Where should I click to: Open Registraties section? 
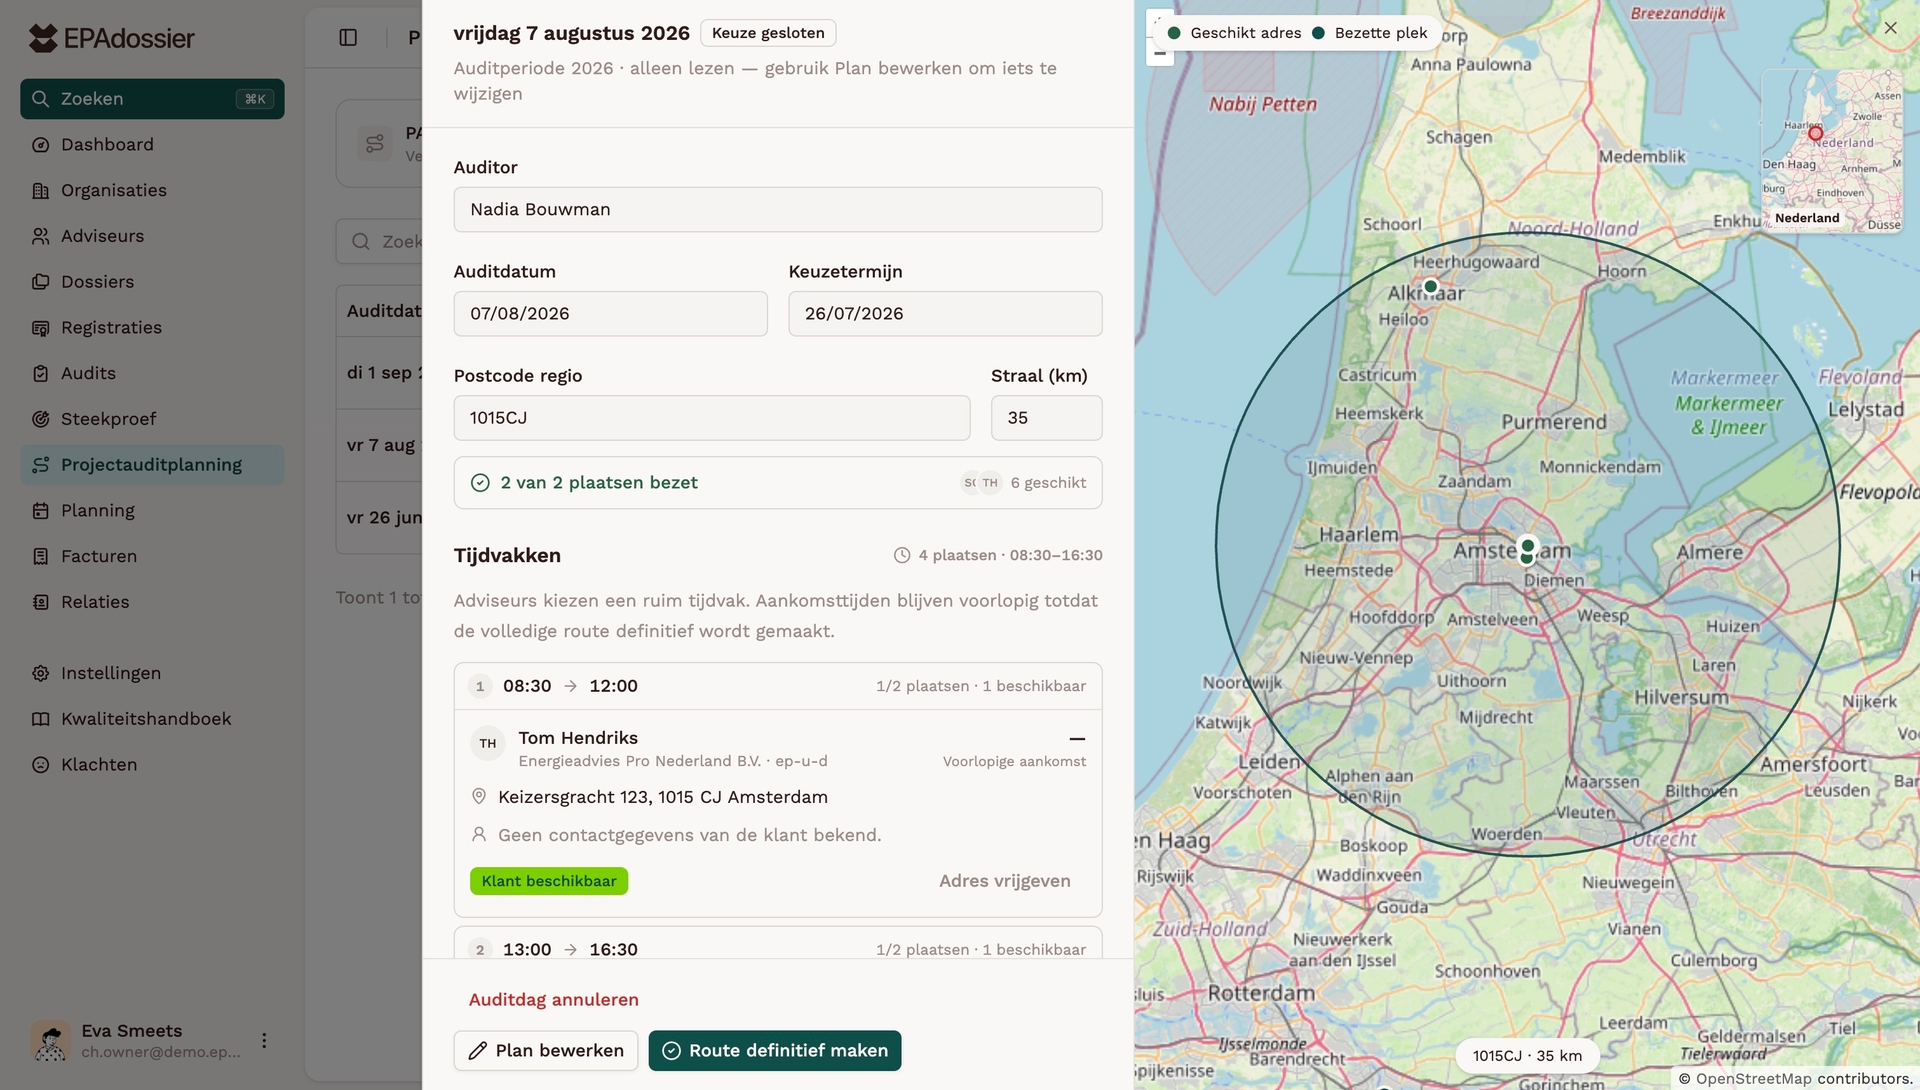152,327
